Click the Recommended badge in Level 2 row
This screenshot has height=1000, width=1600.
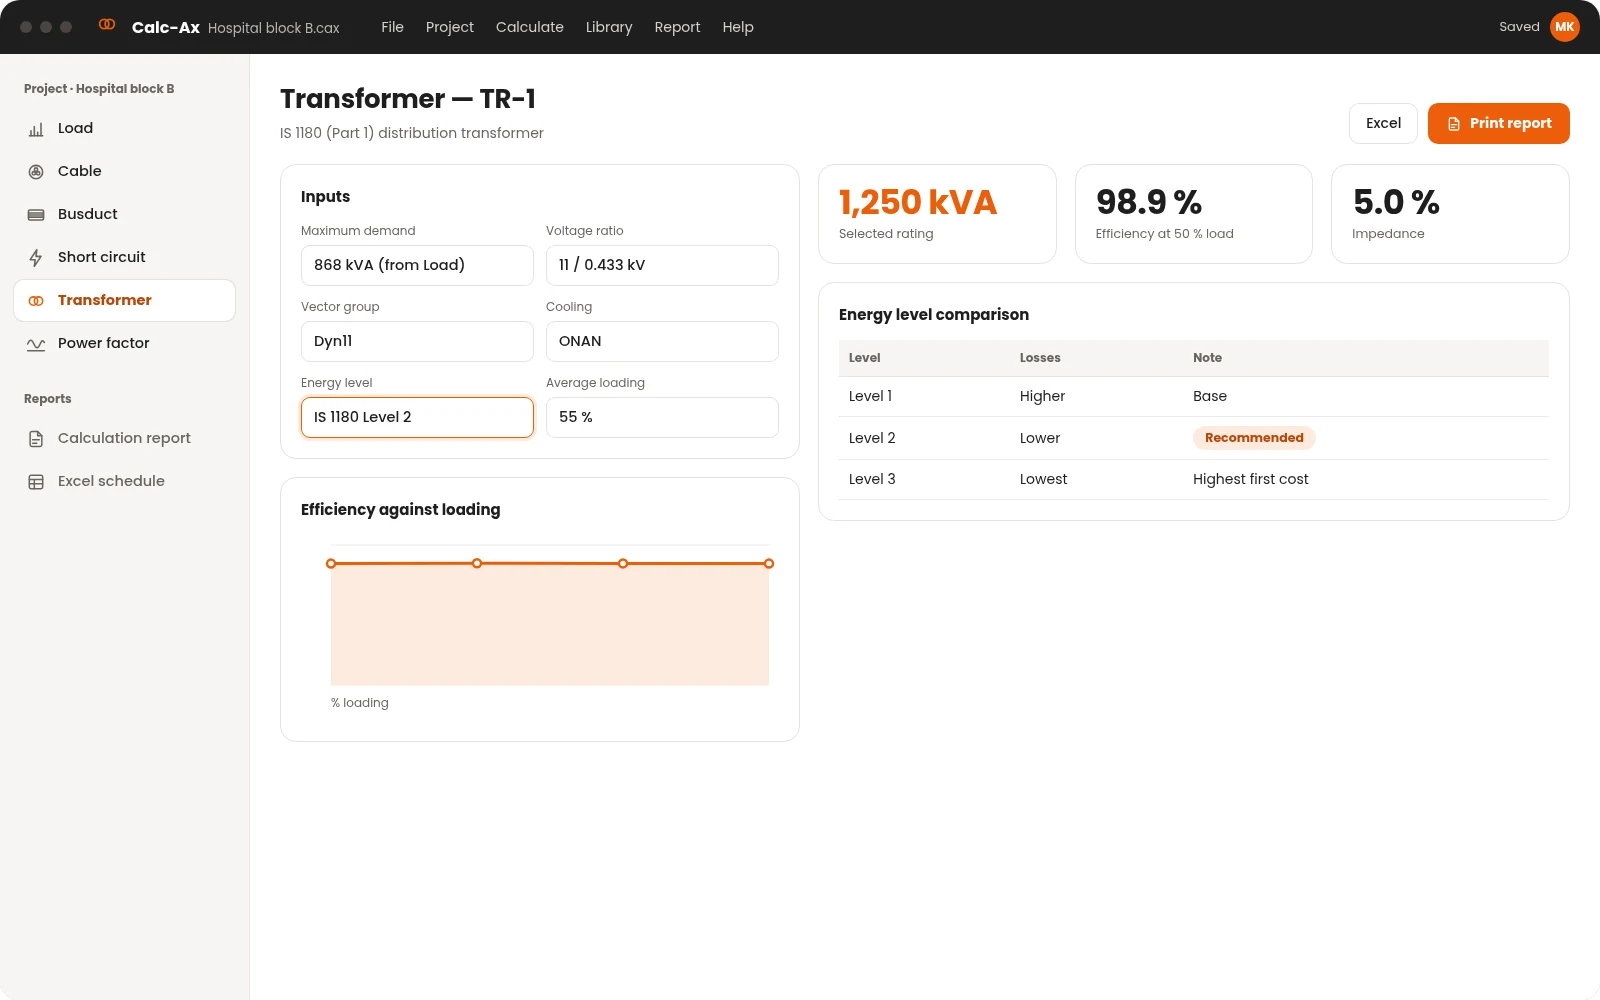click(x=1254, y=438)
